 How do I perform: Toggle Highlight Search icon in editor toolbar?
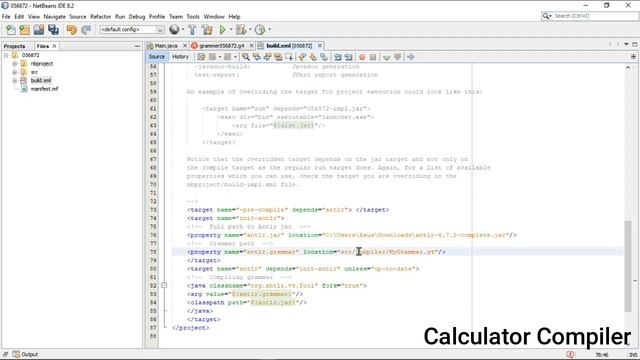pos(278,57)
